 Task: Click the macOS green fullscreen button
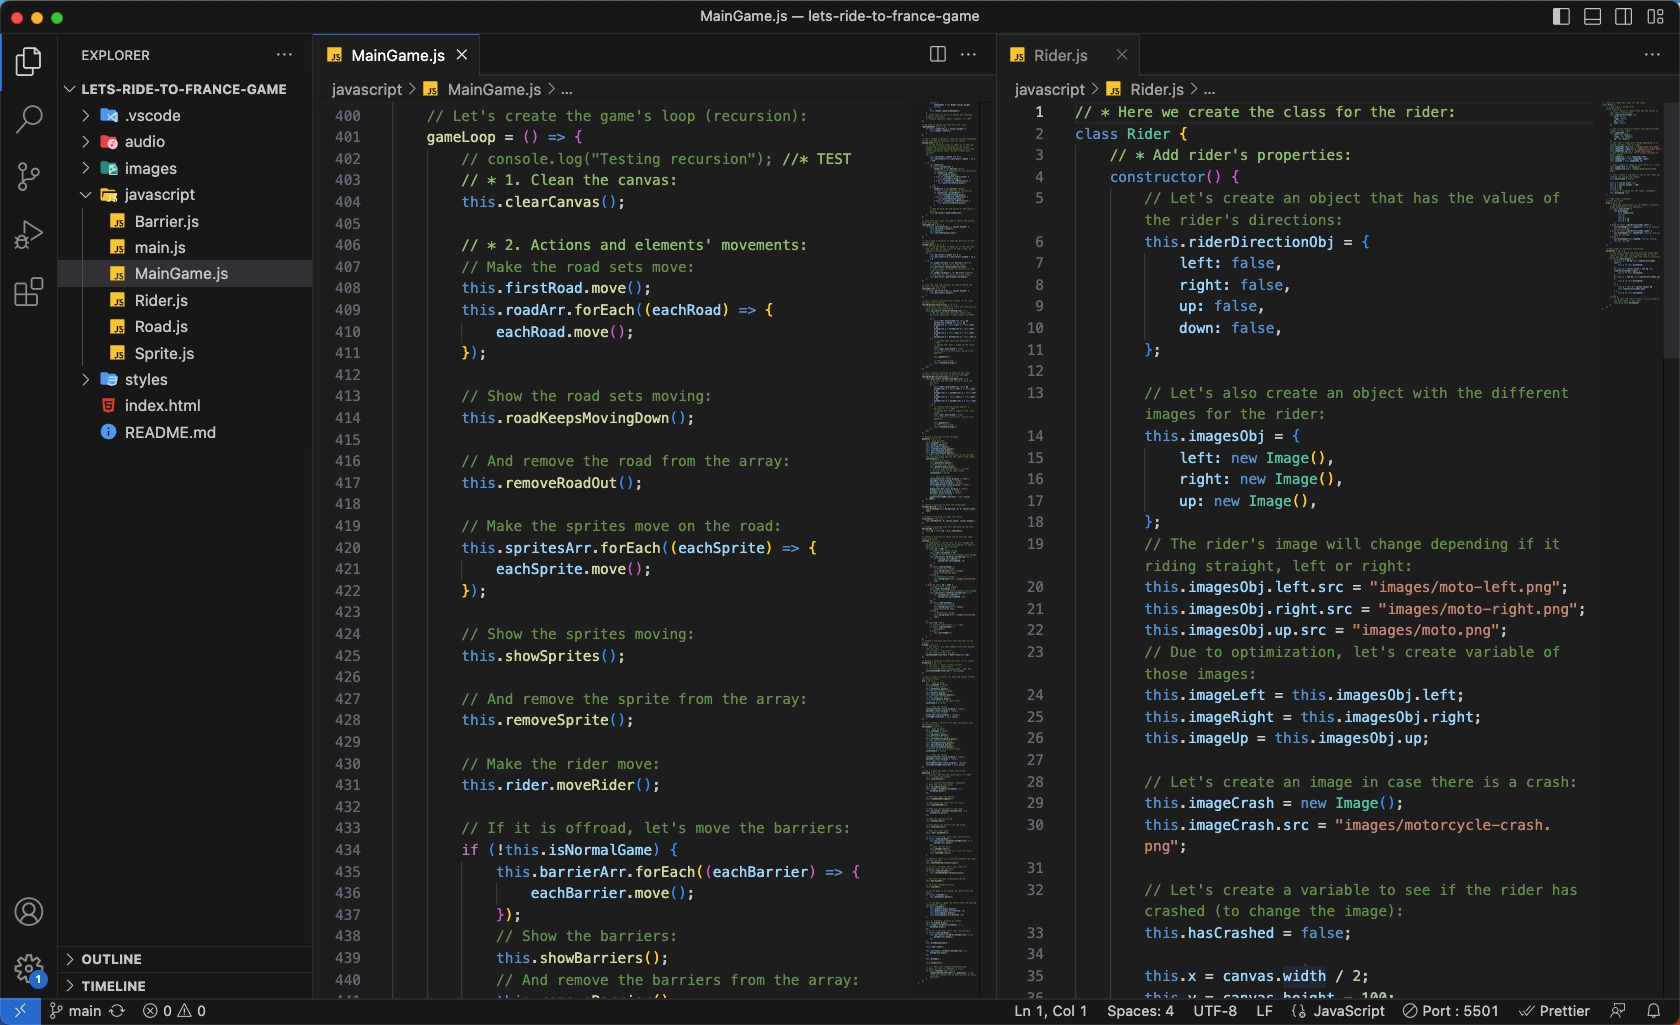click(x=57, y=17)
